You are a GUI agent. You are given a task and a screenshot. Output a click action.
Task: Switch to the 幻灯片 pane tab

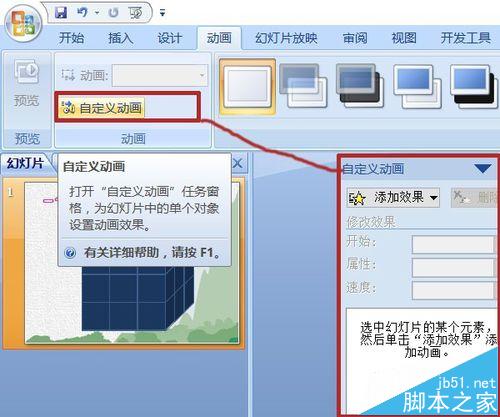25,164
